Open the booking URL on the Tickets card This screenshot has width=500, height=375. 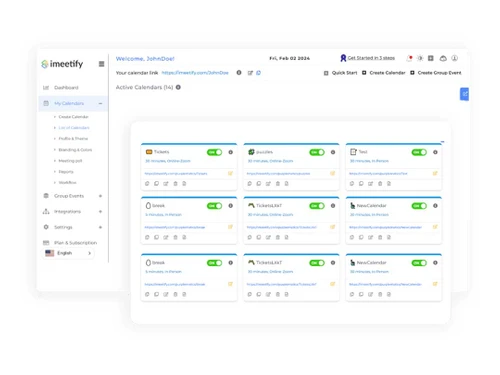[176, 173]
